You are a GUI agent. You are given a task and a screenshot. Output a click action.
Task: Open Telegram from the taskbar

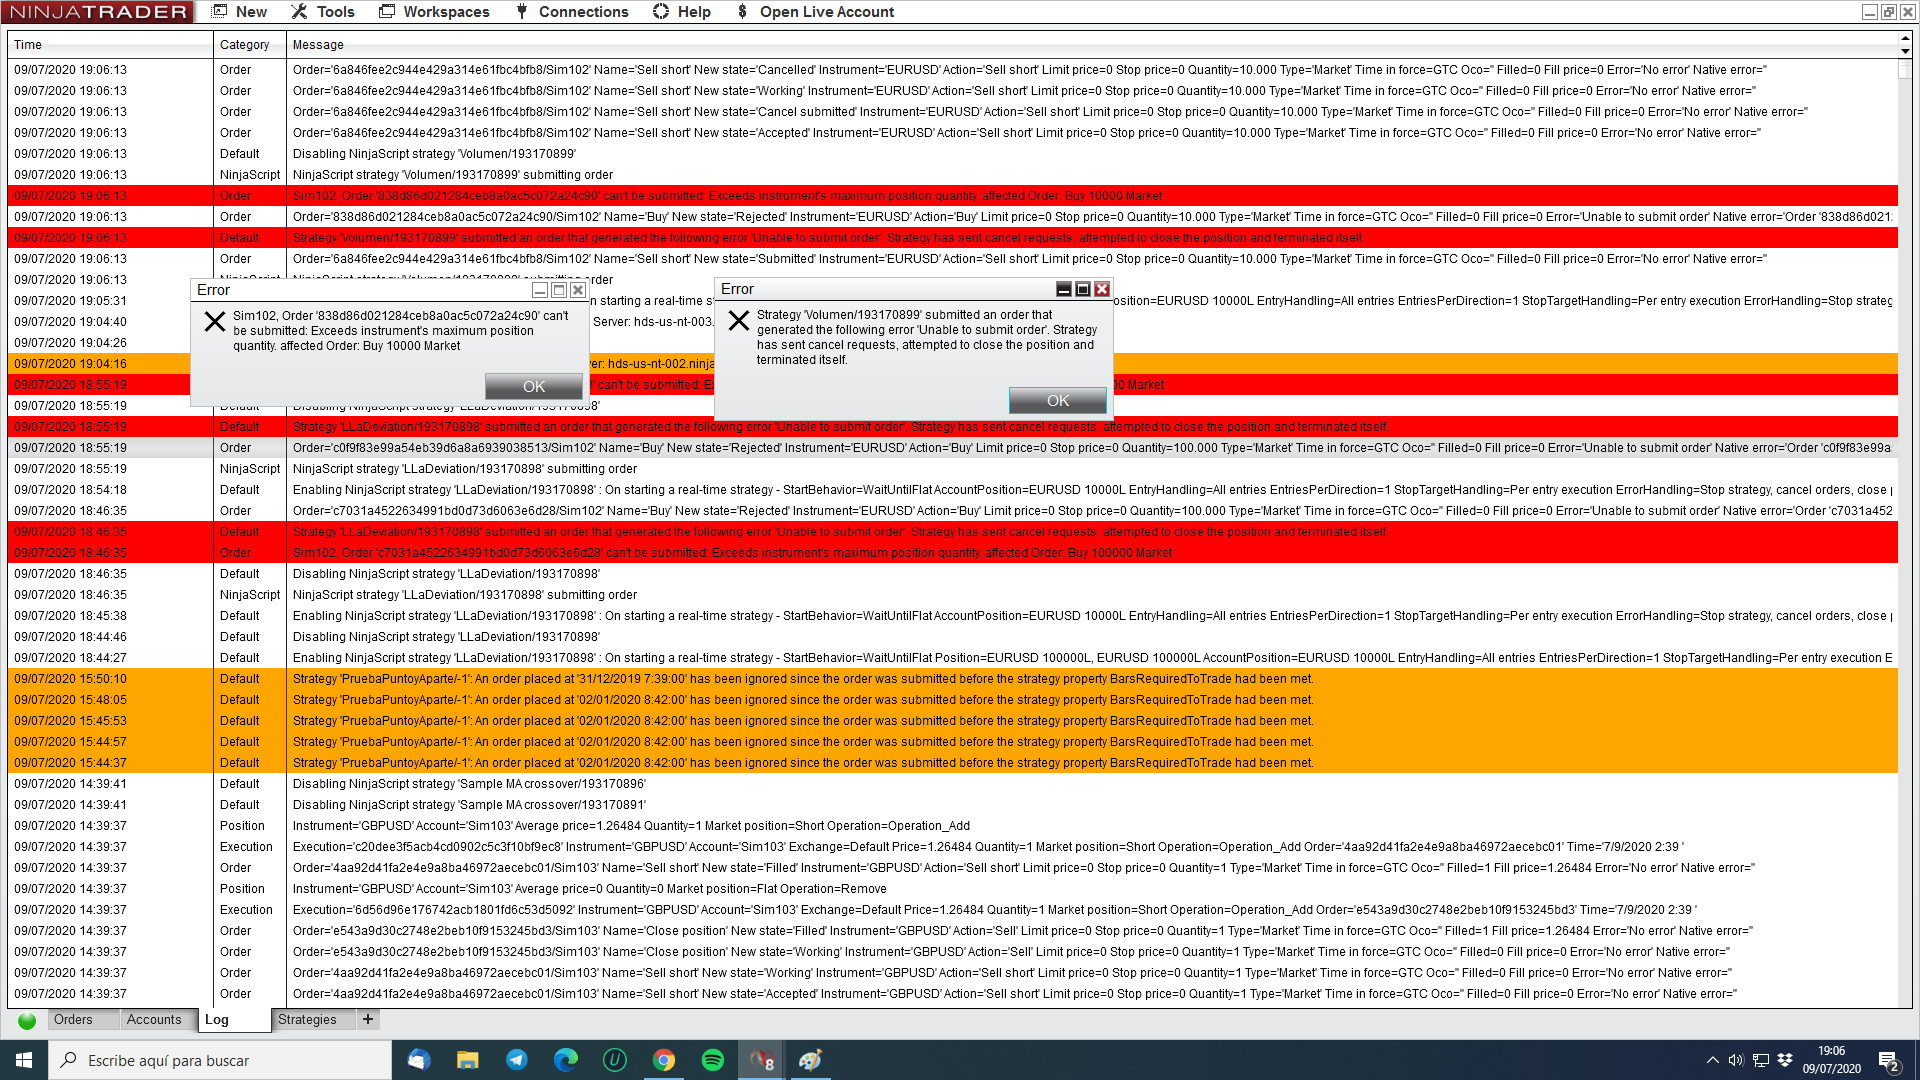pos(517,1060)
